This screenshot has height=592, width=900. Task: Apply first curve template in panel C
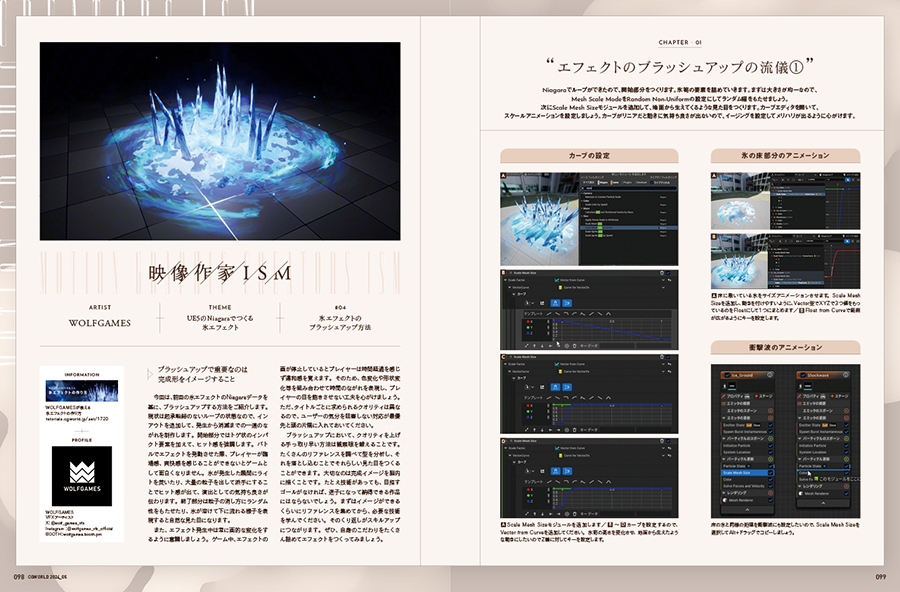point(549,397)
